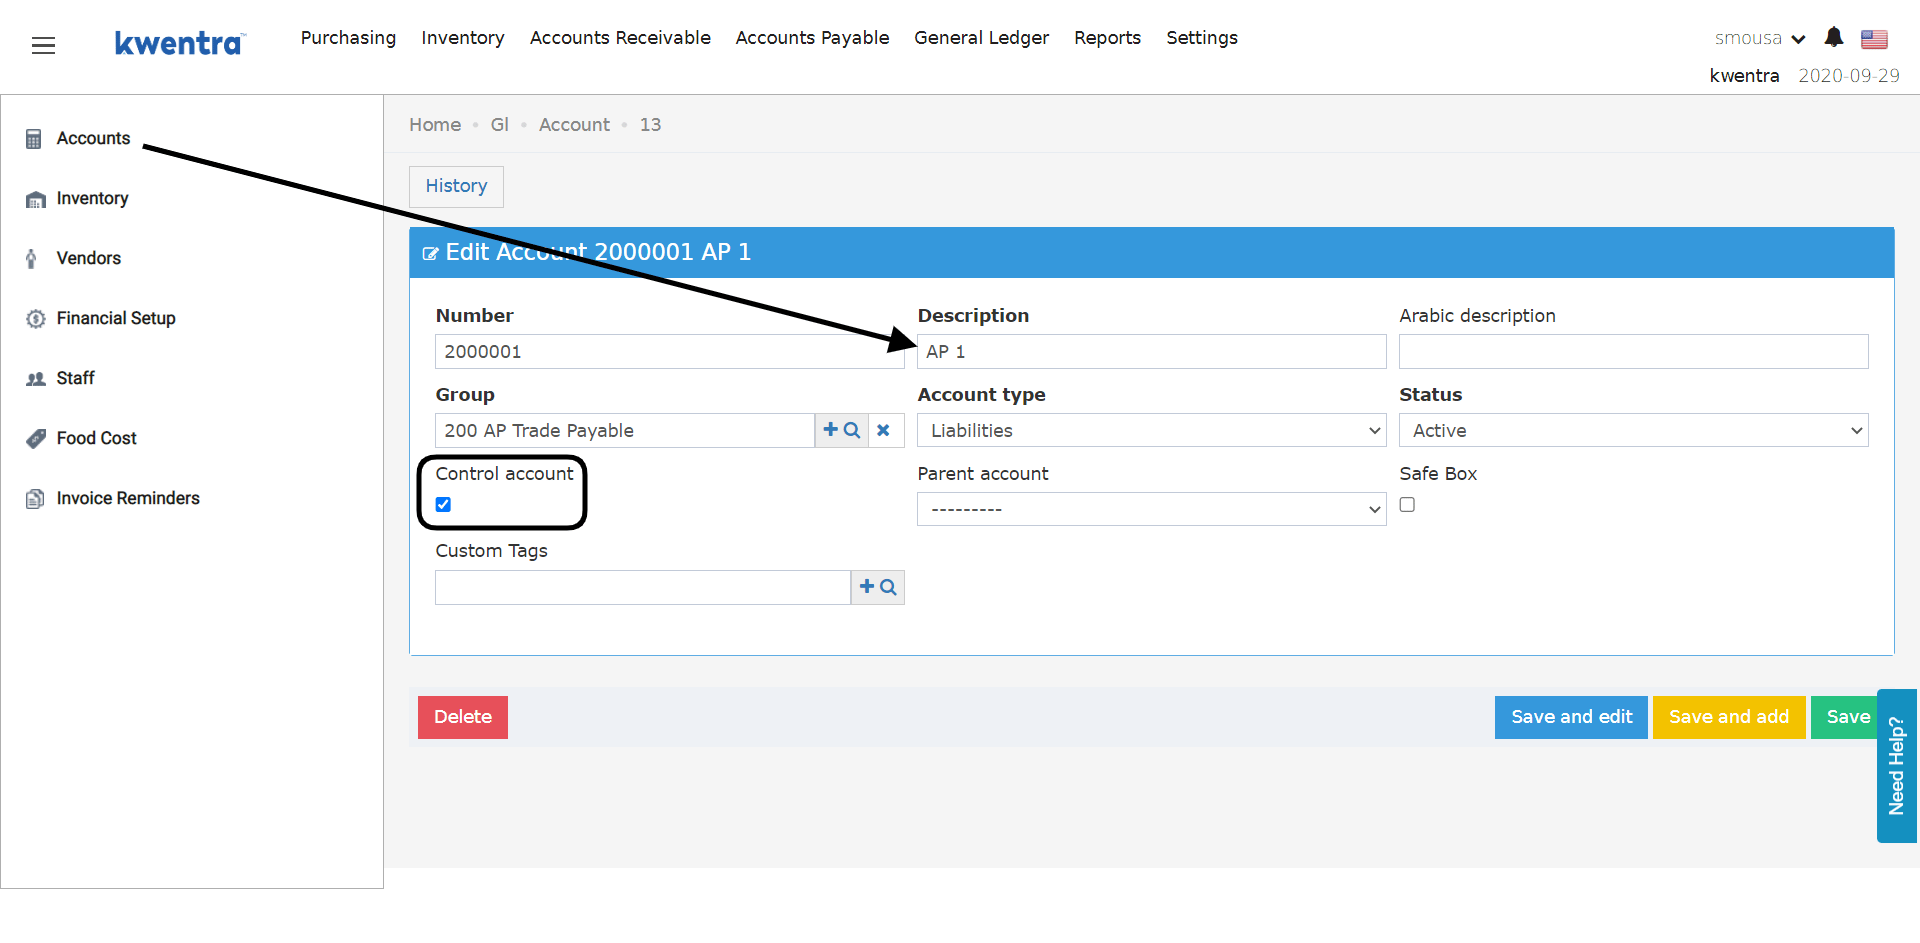
Task: Open the Inventory top menu
Action: point(462,38)
